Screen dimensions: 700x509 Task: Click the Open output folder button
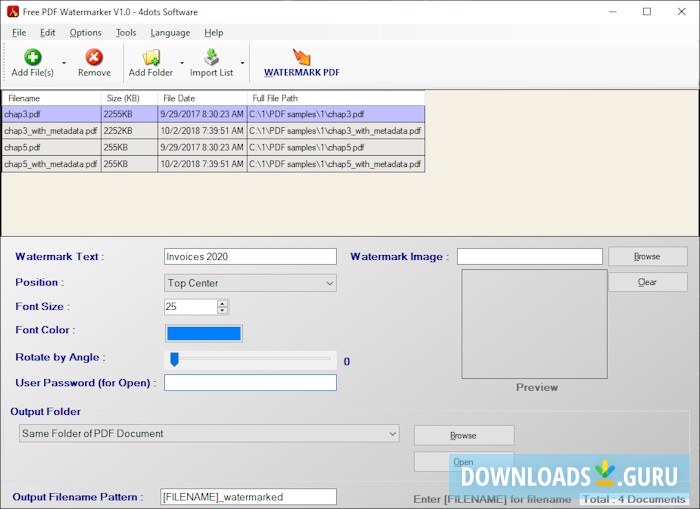[463, 462]
